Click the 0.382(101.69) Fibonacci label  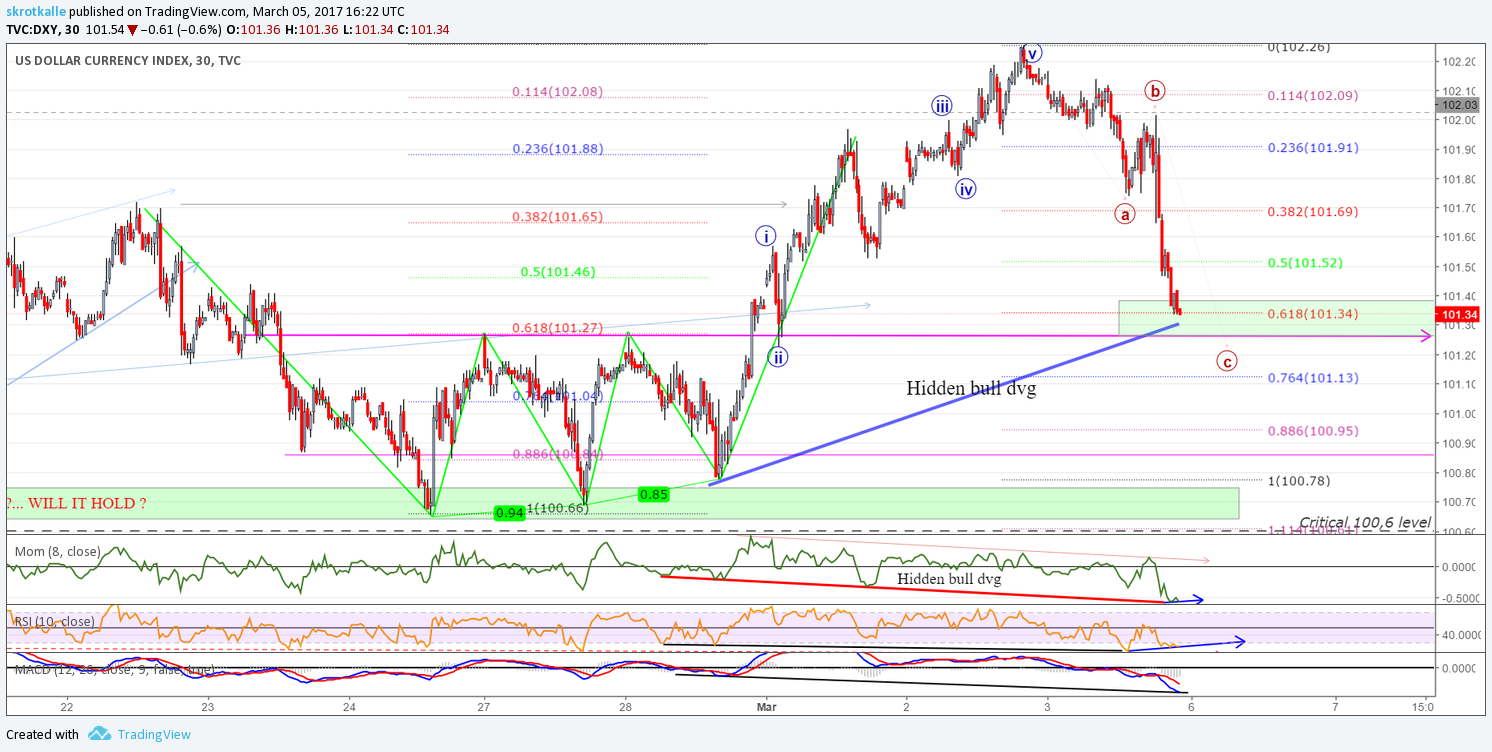point(1313,212)
